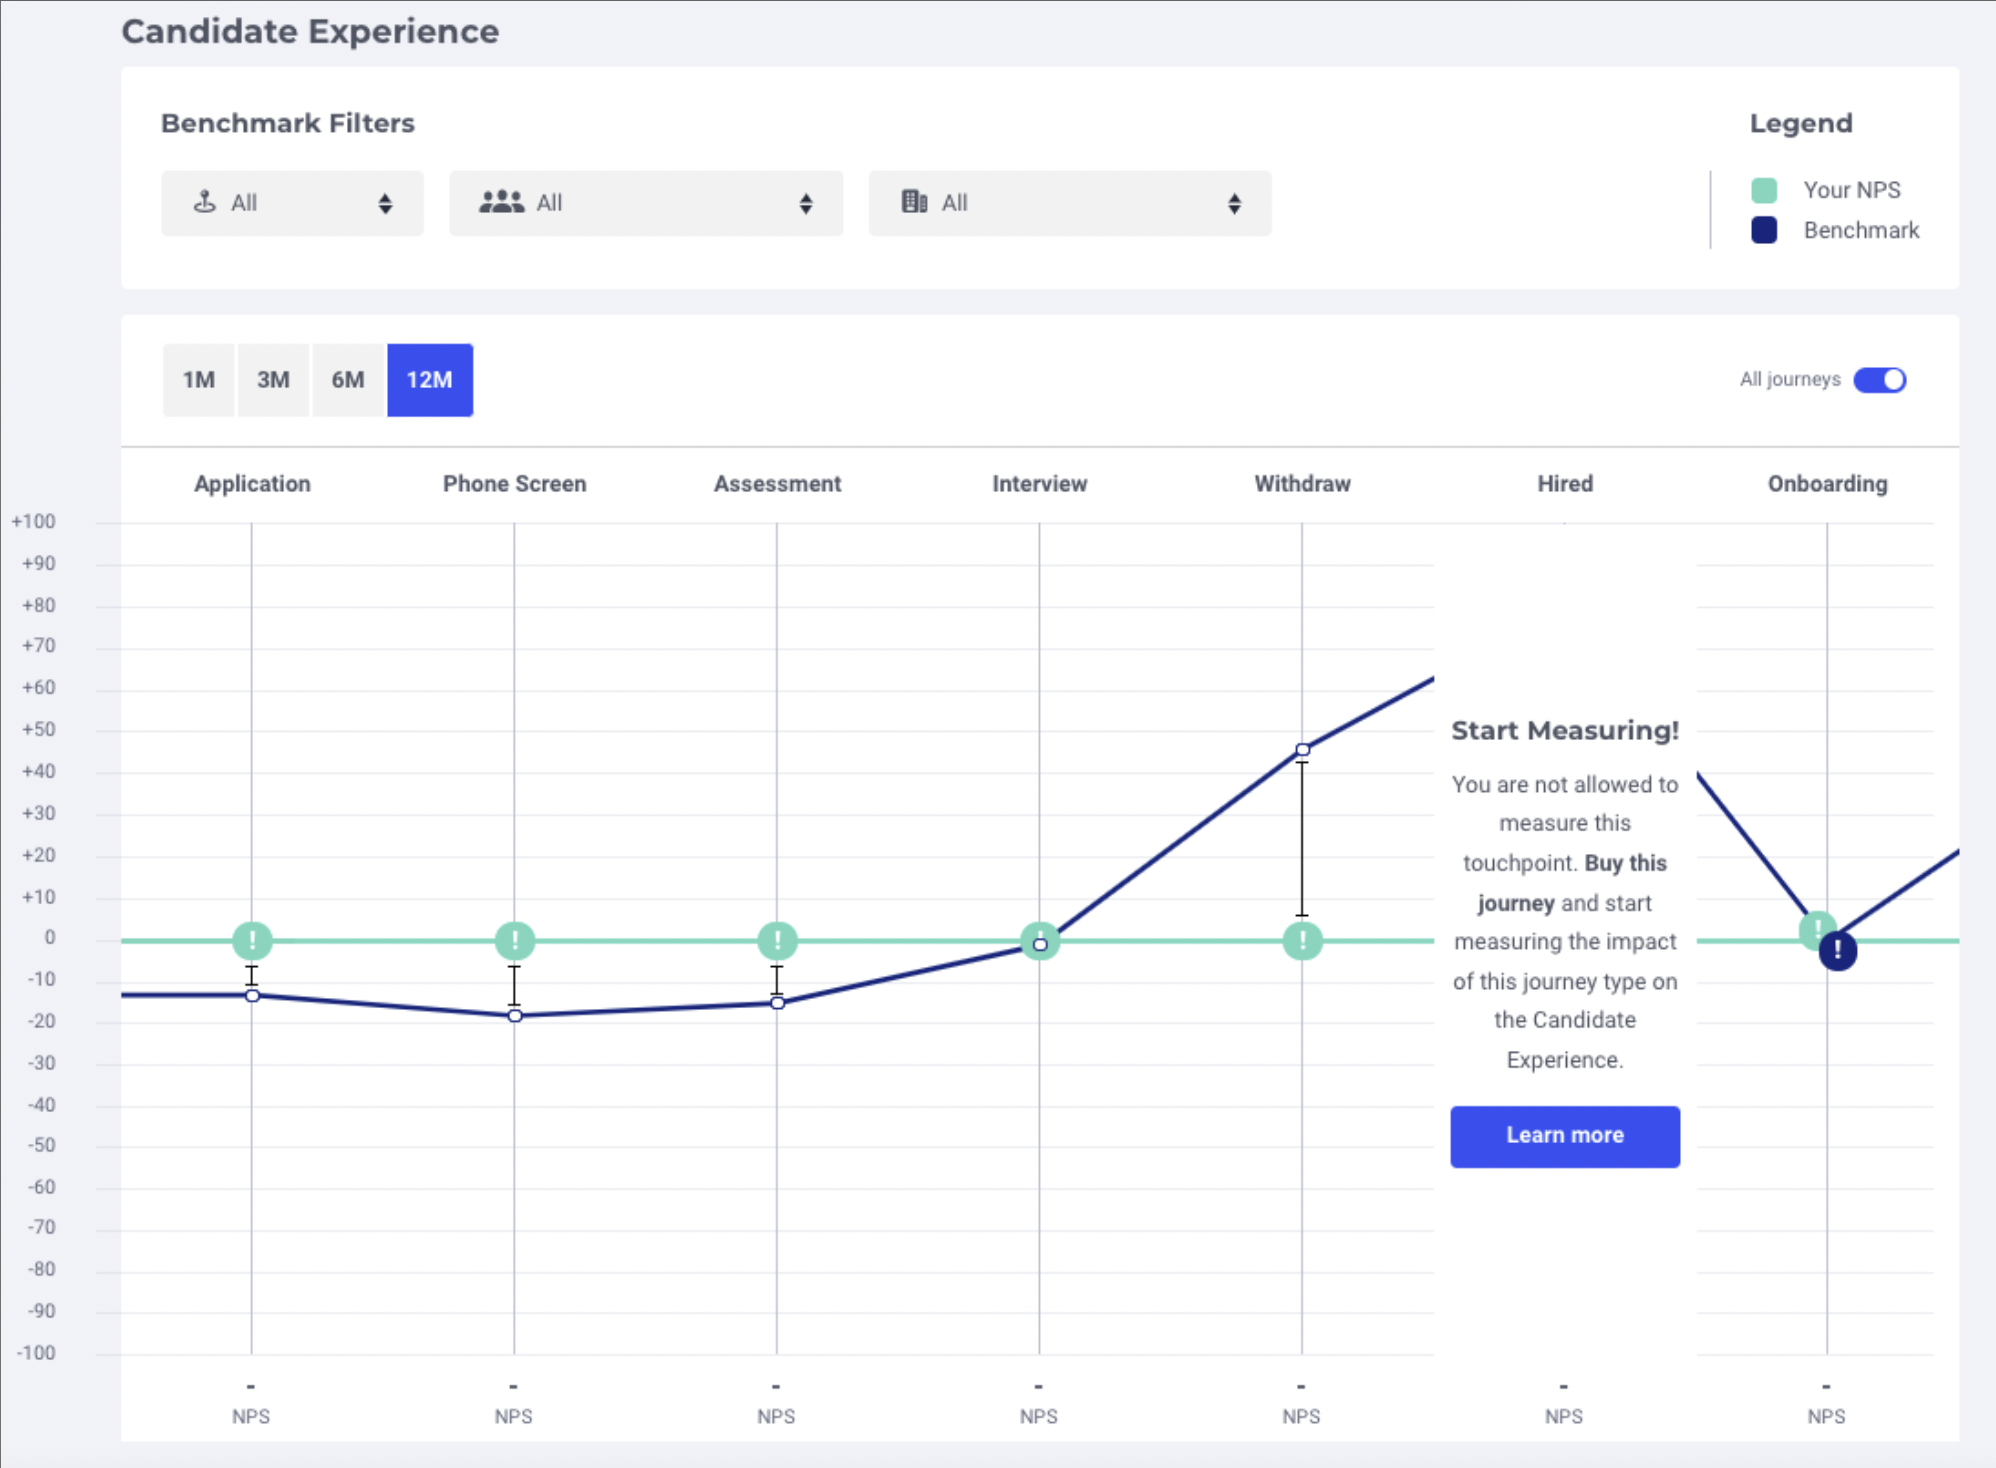This screenshot has height=1468, width=1996.
Task: Select the 1M time range
Action: [x=199, y=380]
